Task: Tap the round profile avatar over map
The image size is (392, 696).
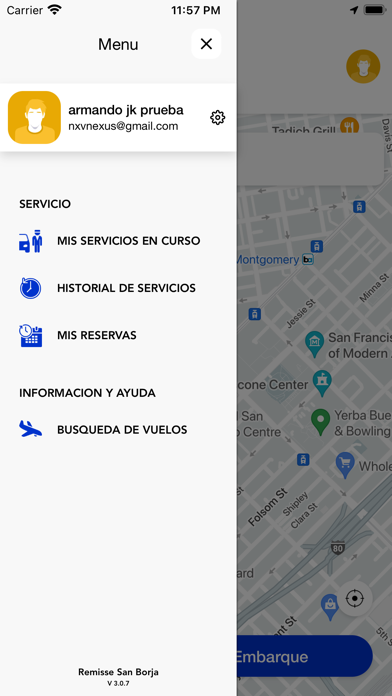Action: click(x=363, y=66)
